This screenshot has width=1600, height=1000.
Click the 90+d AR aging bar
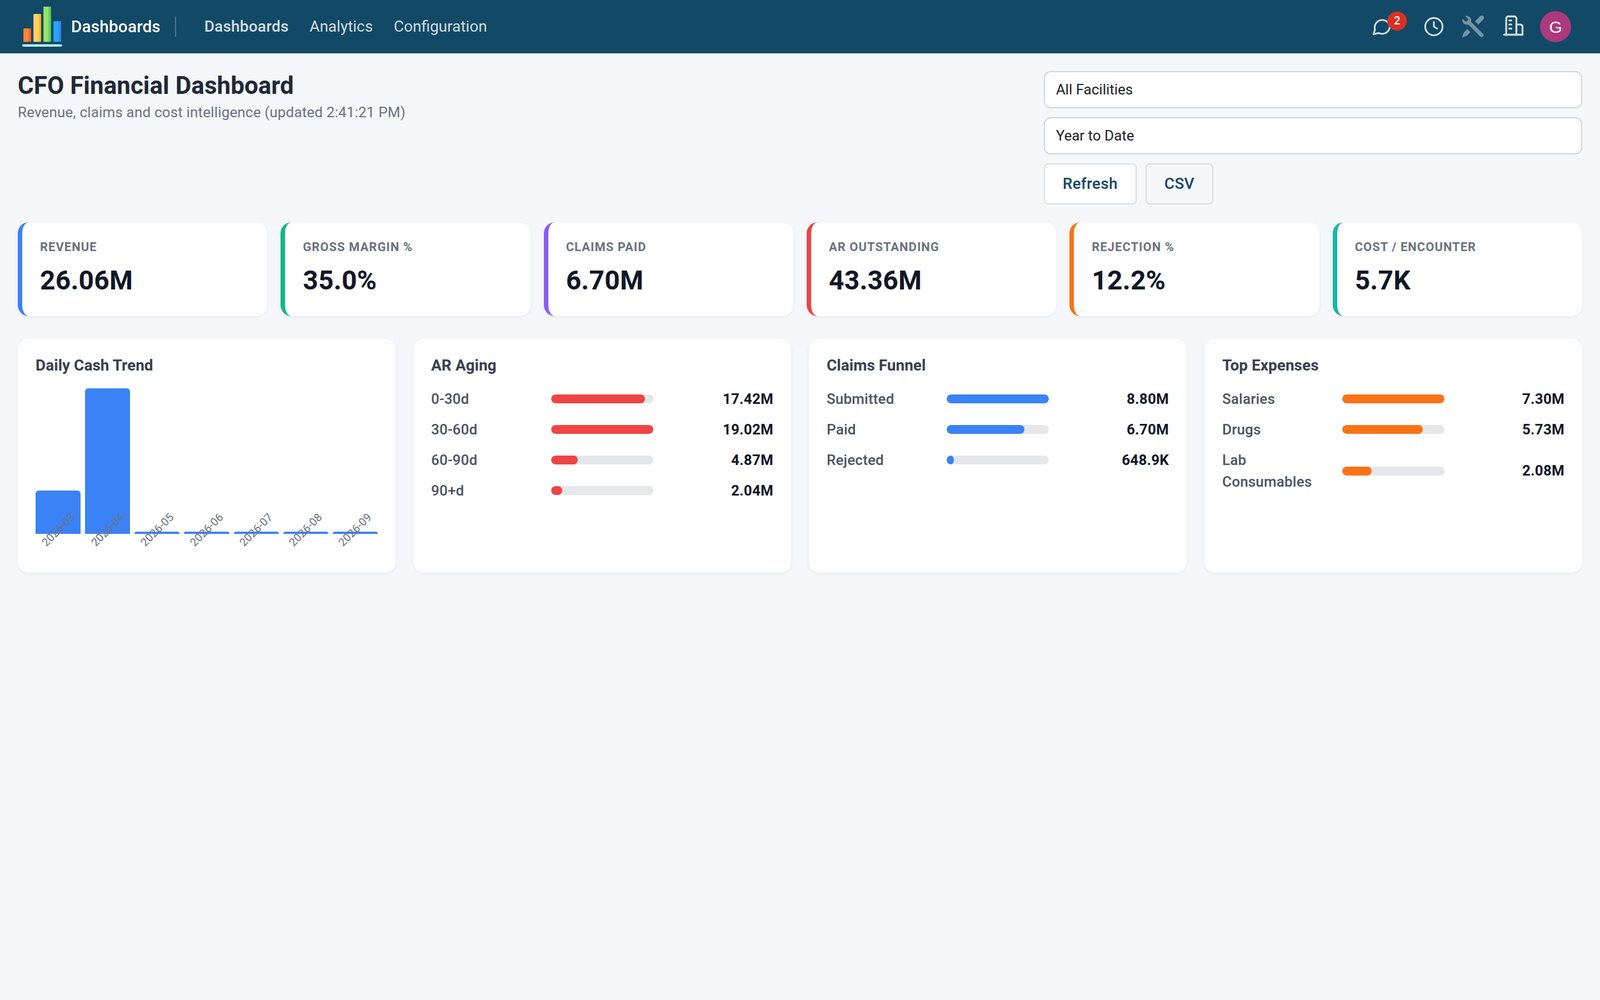coord(602,491)
